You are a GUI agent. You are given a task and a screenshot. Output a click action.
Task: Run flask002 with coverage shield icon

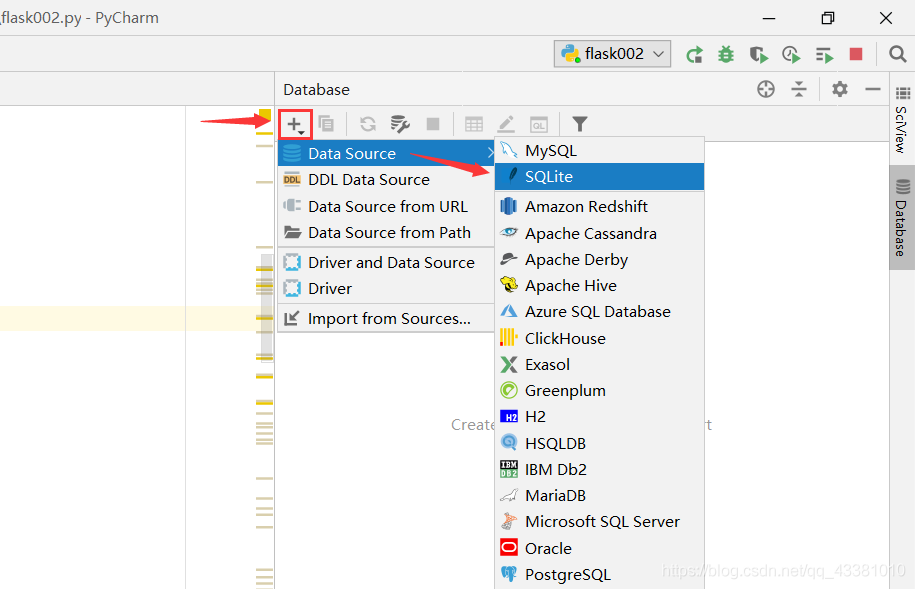click(x=759, y=55)
